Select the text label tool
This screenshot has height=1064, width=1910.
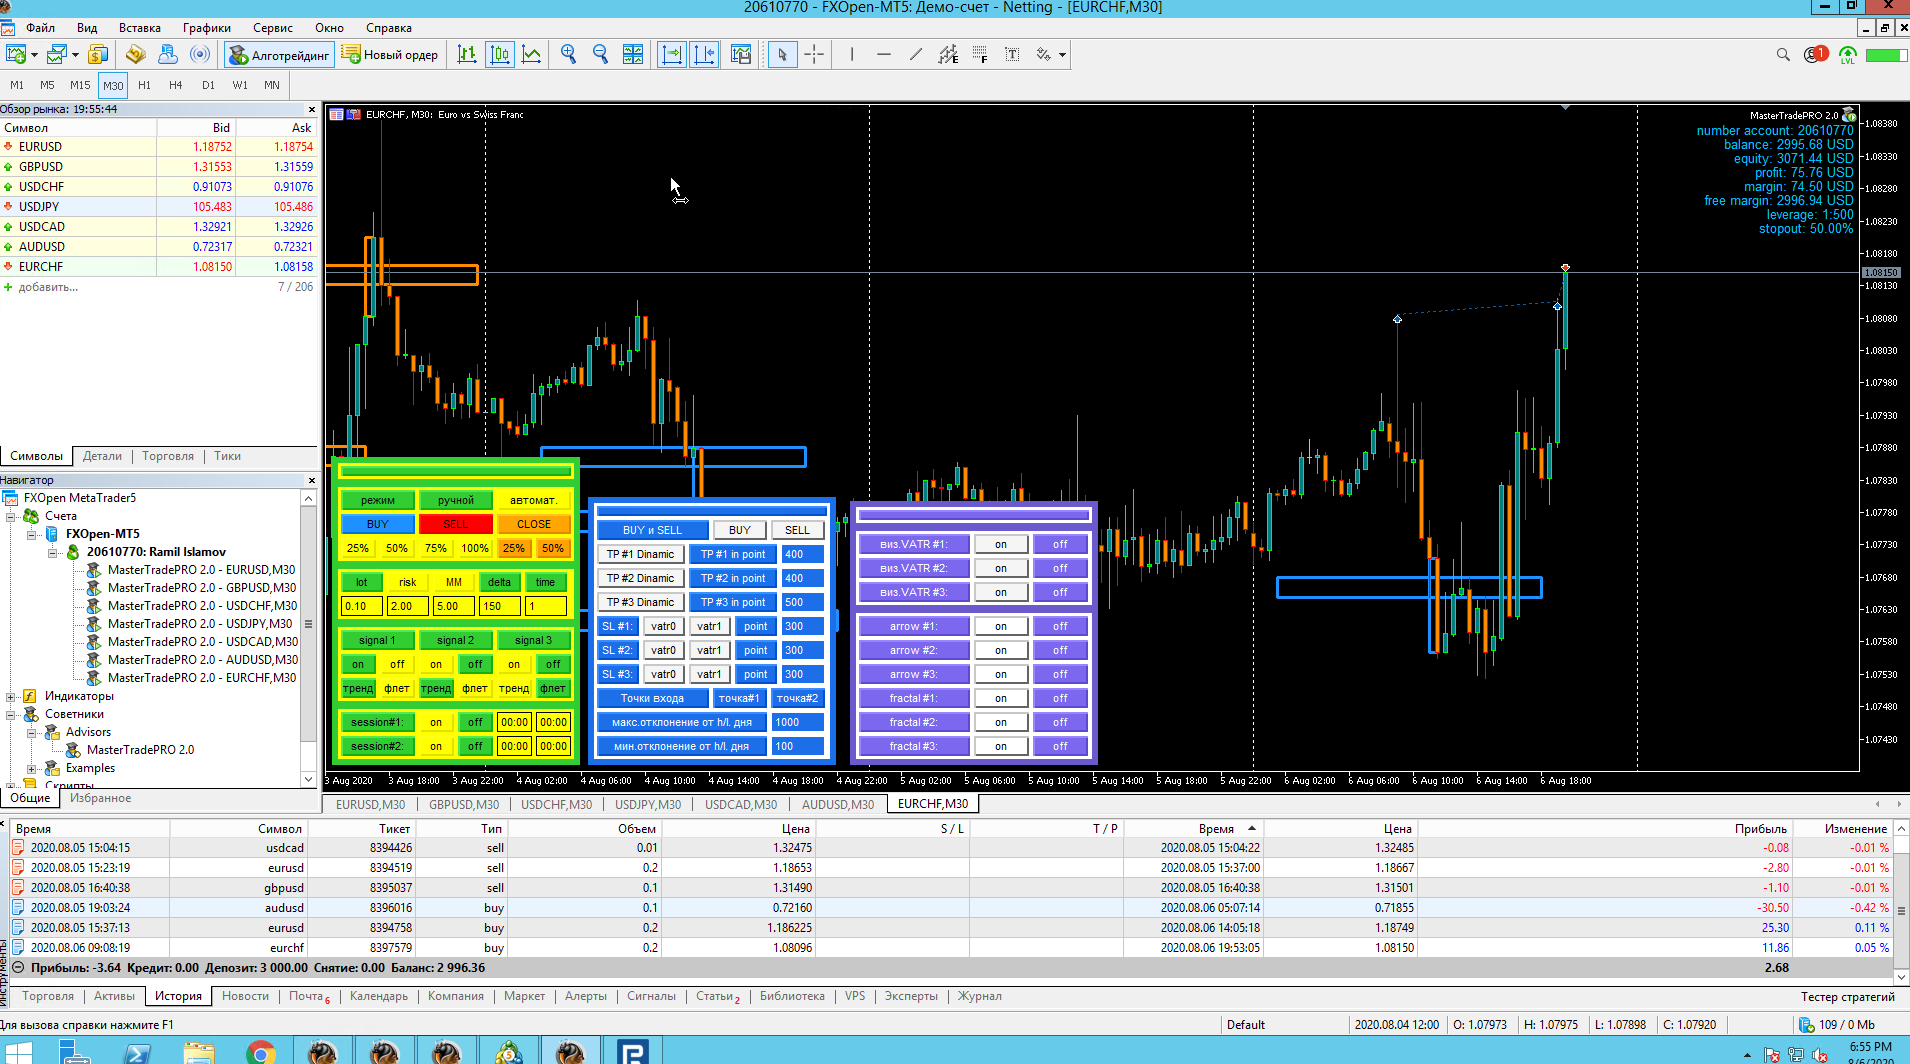click(1012, 55)
